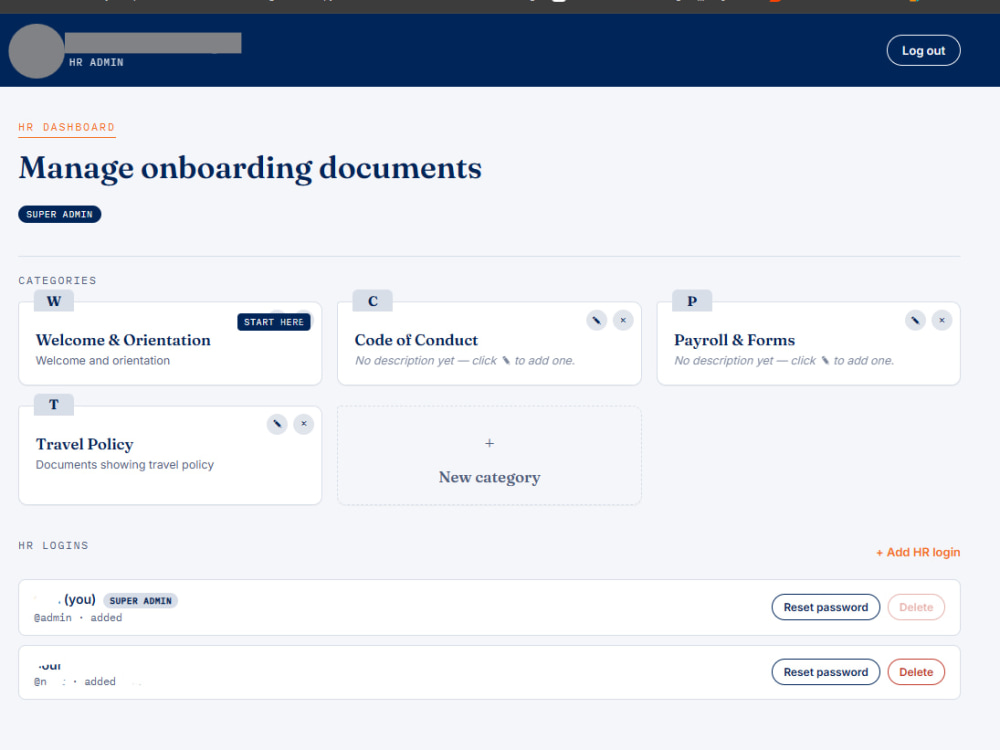Delete the Travel Policy category
Screen dimensions: 1000x750
click(304, 424)
